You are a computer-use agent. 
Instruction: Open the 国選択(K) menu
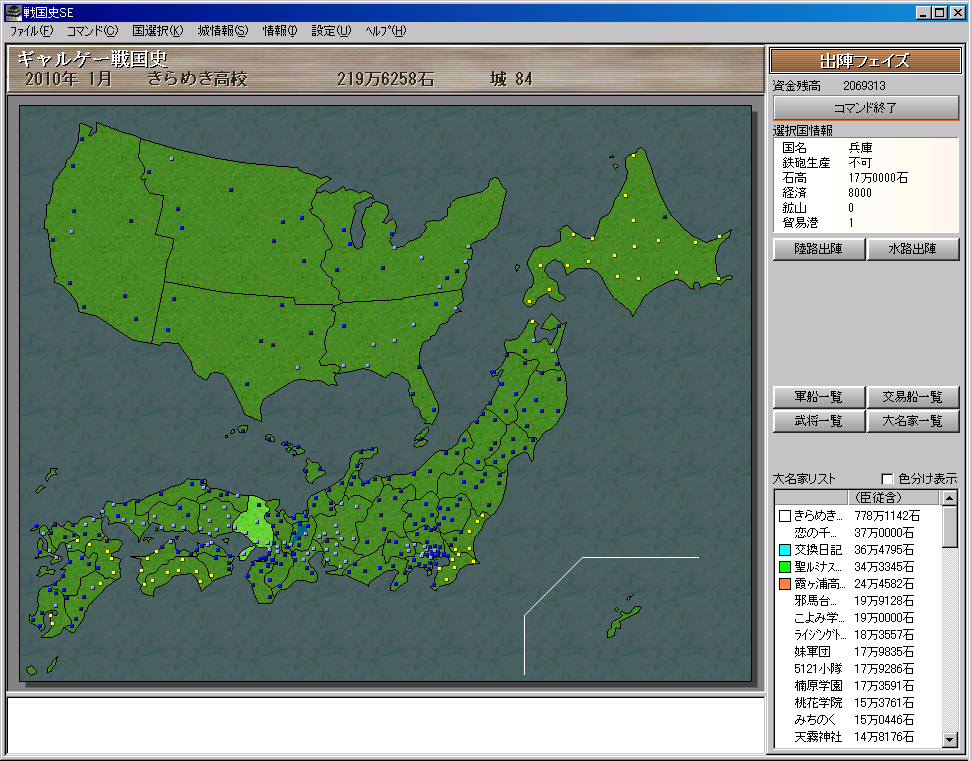[157, 30]
